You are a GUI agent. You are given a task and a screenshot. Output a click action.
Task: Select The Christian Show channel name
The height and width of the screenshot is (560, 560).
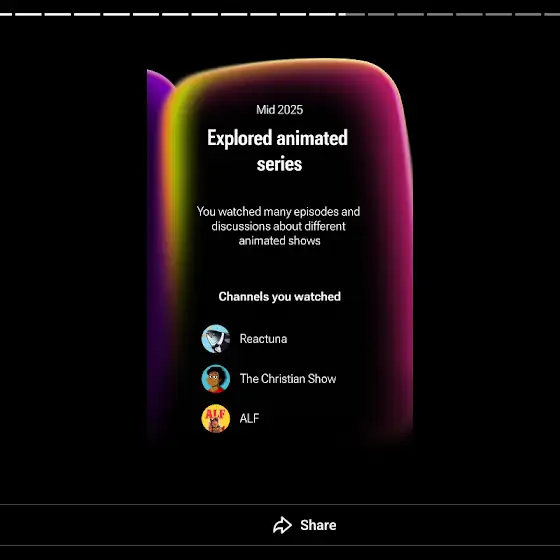click(x=288, y=379)
